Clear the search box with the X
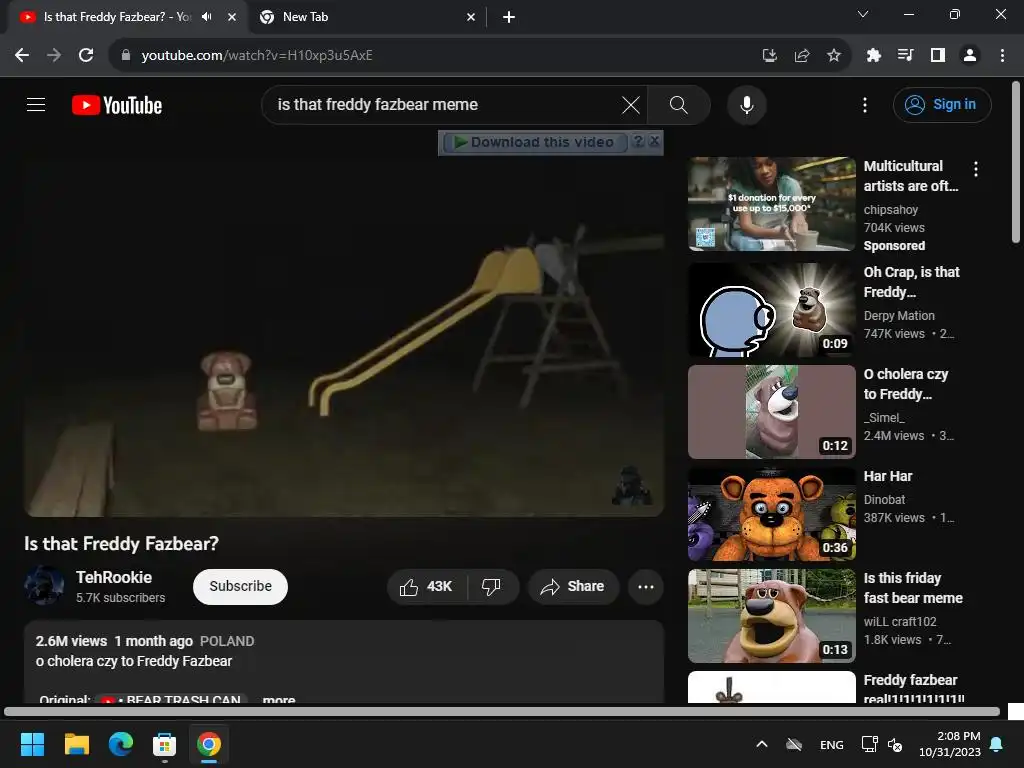This screenshot has height=768, width=1024. 630,104
